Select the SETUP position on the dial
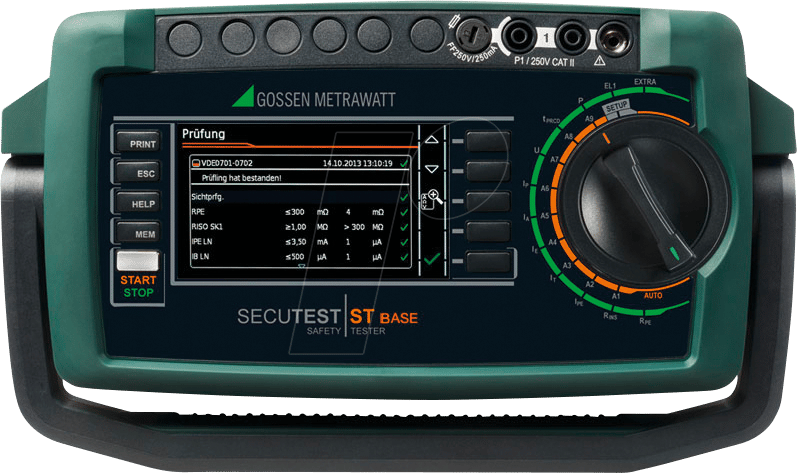Image resolution: width=798 pixels, height=473 pixels. (x=617, y=107)
